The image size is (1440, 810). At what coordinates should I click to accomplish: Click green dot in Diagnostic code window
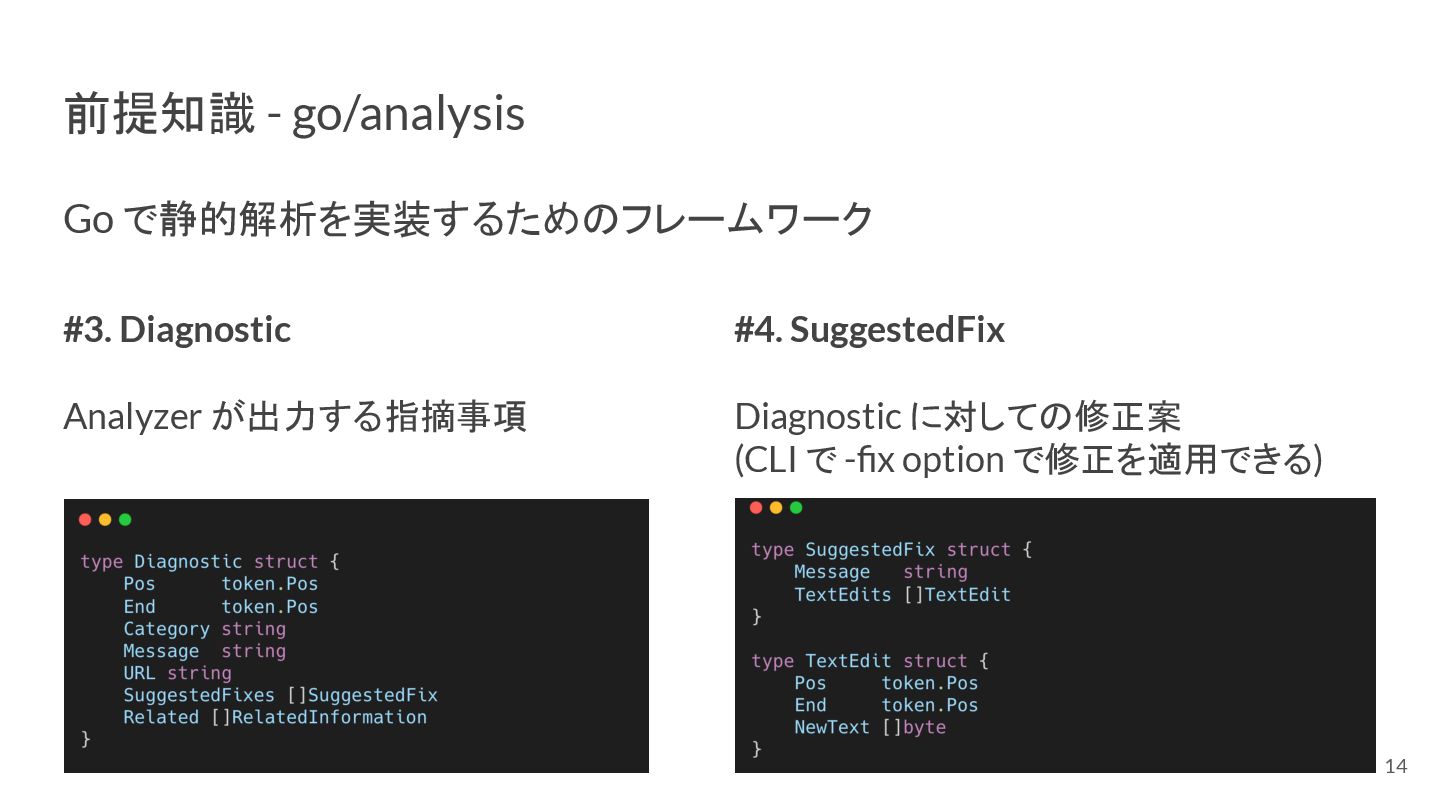tap(125, 519)
